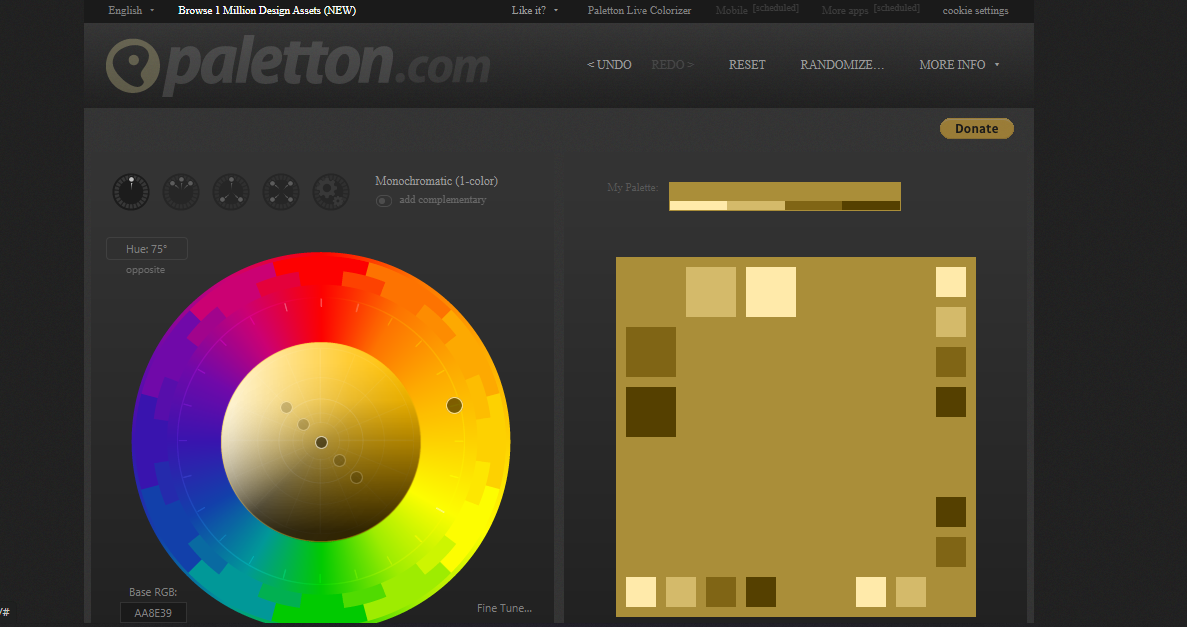Select the Triad 3-color scheme icon
Screen dimensions: 1187x627
click(x=231, y=192)
